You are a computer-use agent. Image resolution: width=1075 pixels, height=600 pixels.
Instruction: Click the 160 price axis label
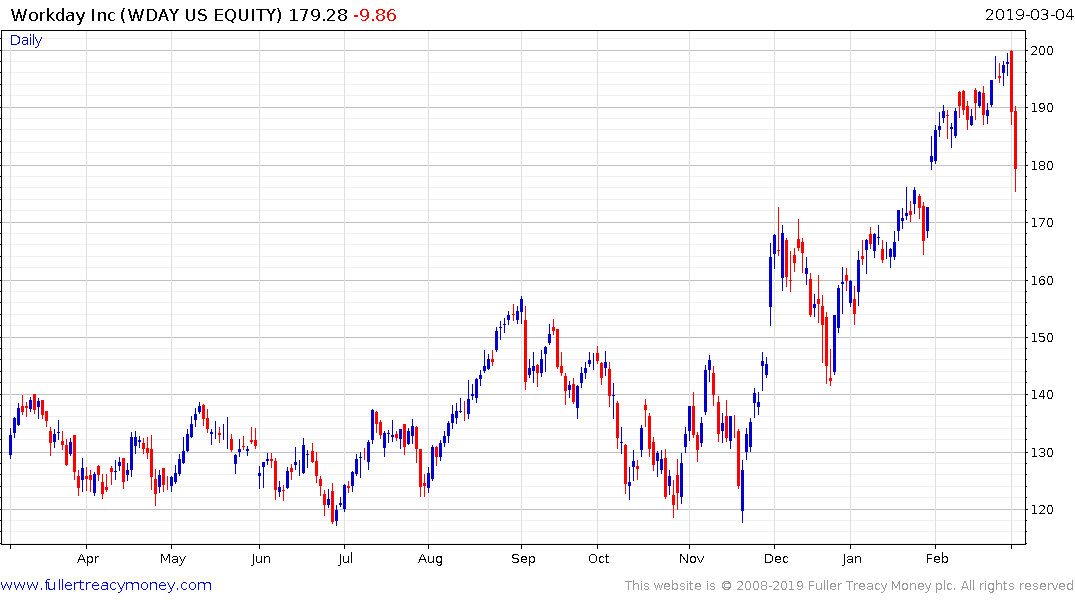coord(1042,280)
